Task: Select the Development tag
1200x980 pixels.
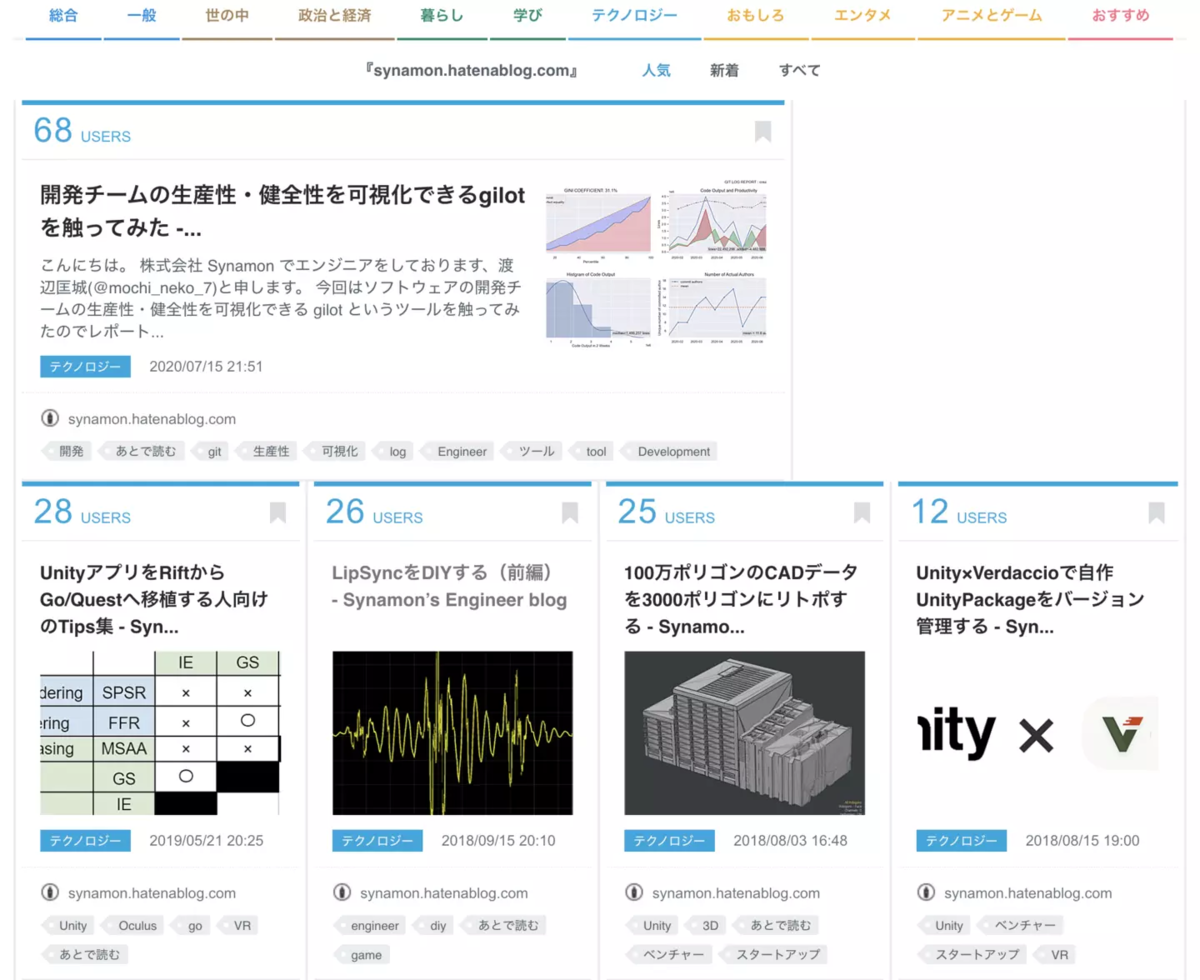Action: tap(670, 451)
